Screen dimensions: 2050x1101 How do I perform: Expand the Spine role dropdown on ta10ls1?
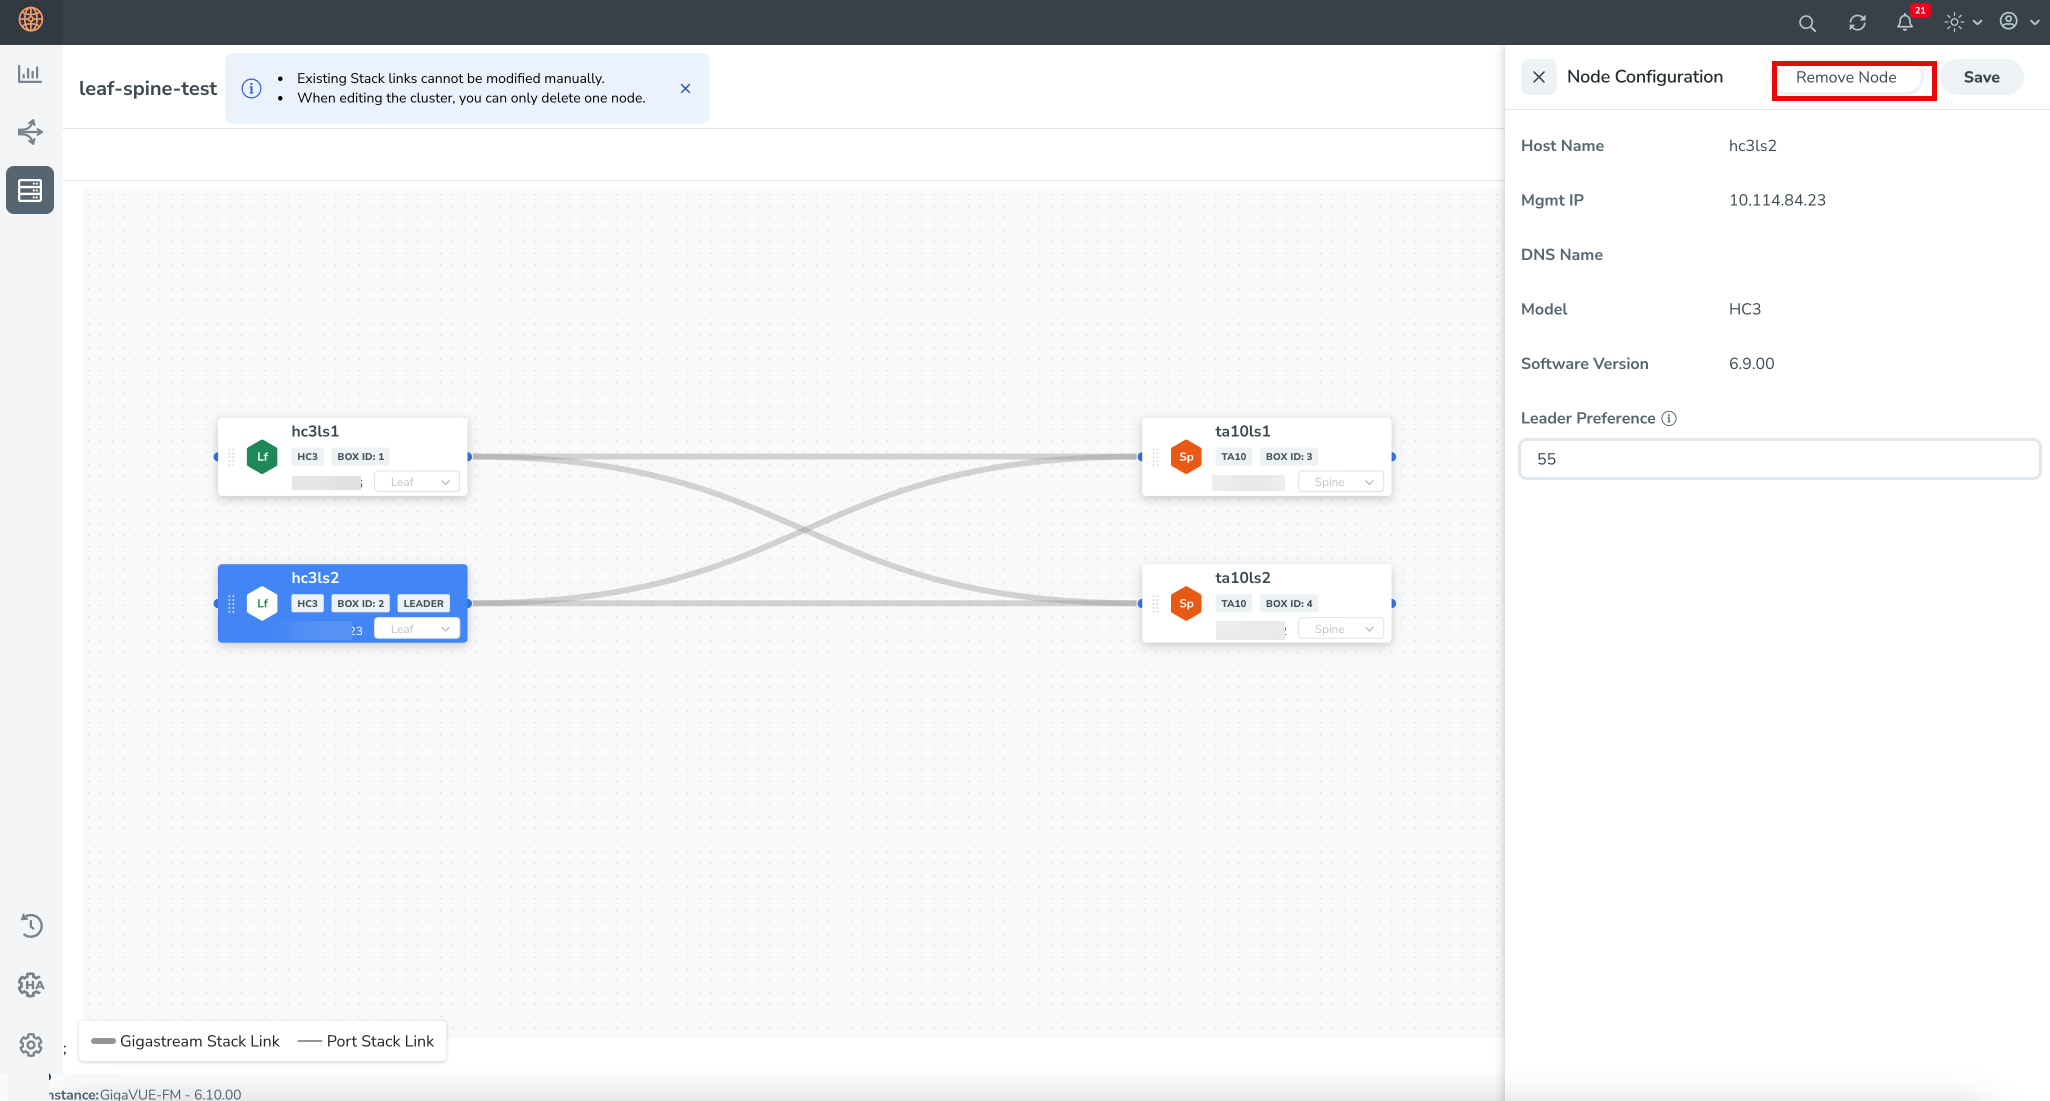1341,482
